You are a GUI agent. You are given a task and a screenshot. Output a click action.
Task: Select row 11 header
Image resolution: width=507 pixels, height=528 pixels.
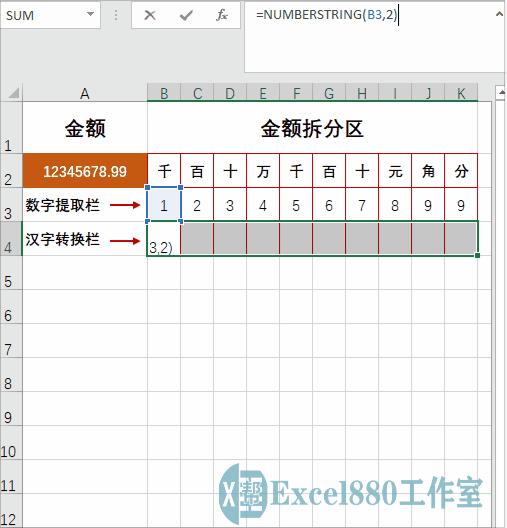coord(11,477)
